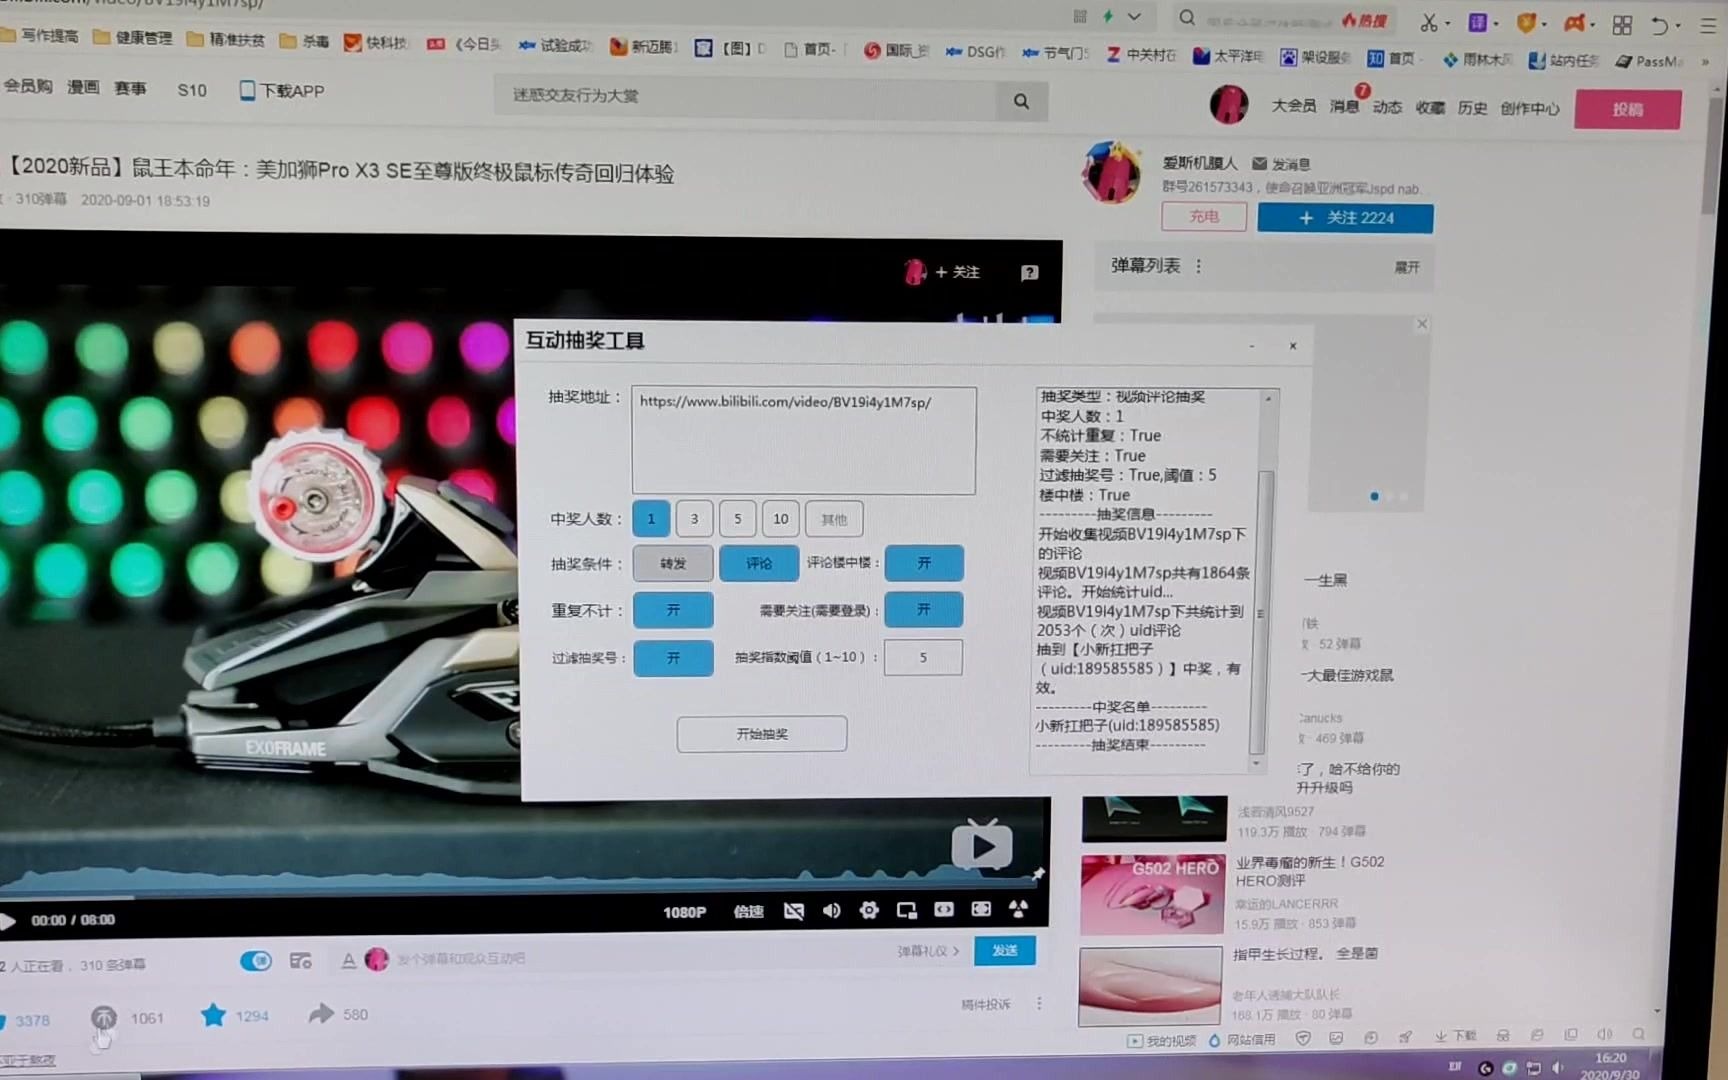The height and width of the screenshot is (1080, 1728).
Task: Open danmaku font style 'A' icon
Action: coord(348,960)
